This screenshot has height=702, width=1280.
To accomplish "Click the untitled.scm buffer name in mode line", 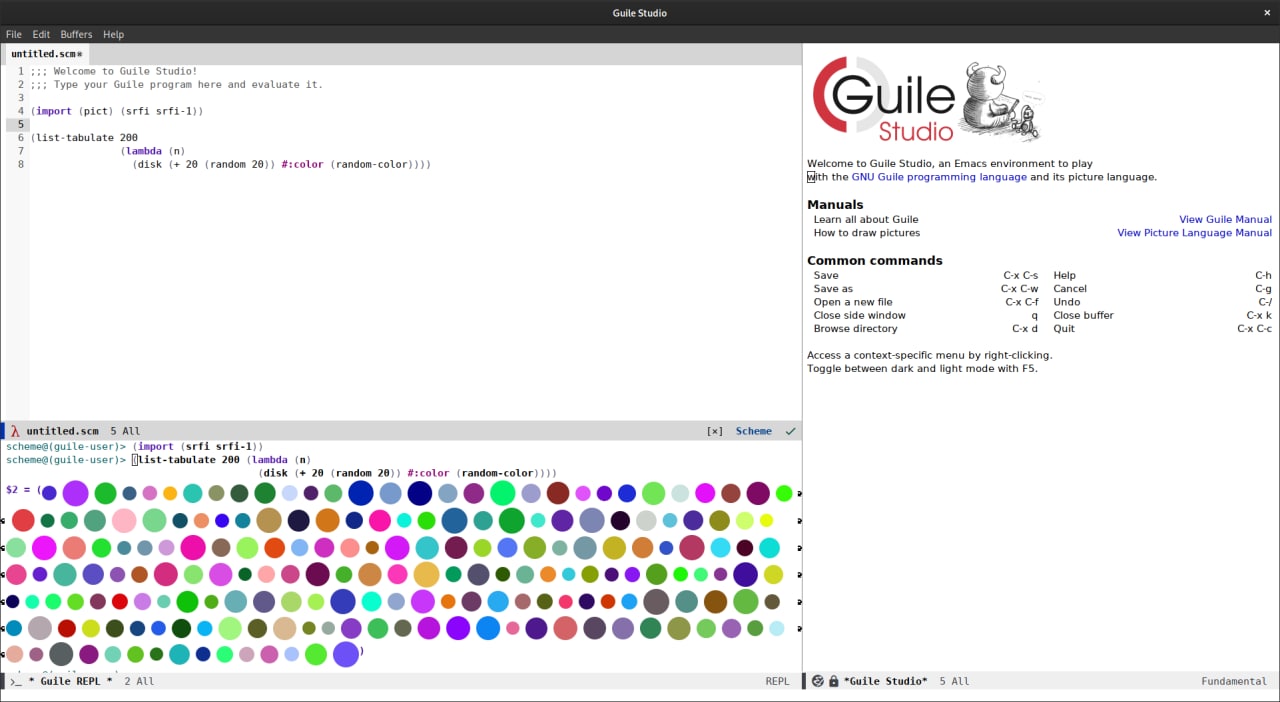I will [x=62, y=431].
